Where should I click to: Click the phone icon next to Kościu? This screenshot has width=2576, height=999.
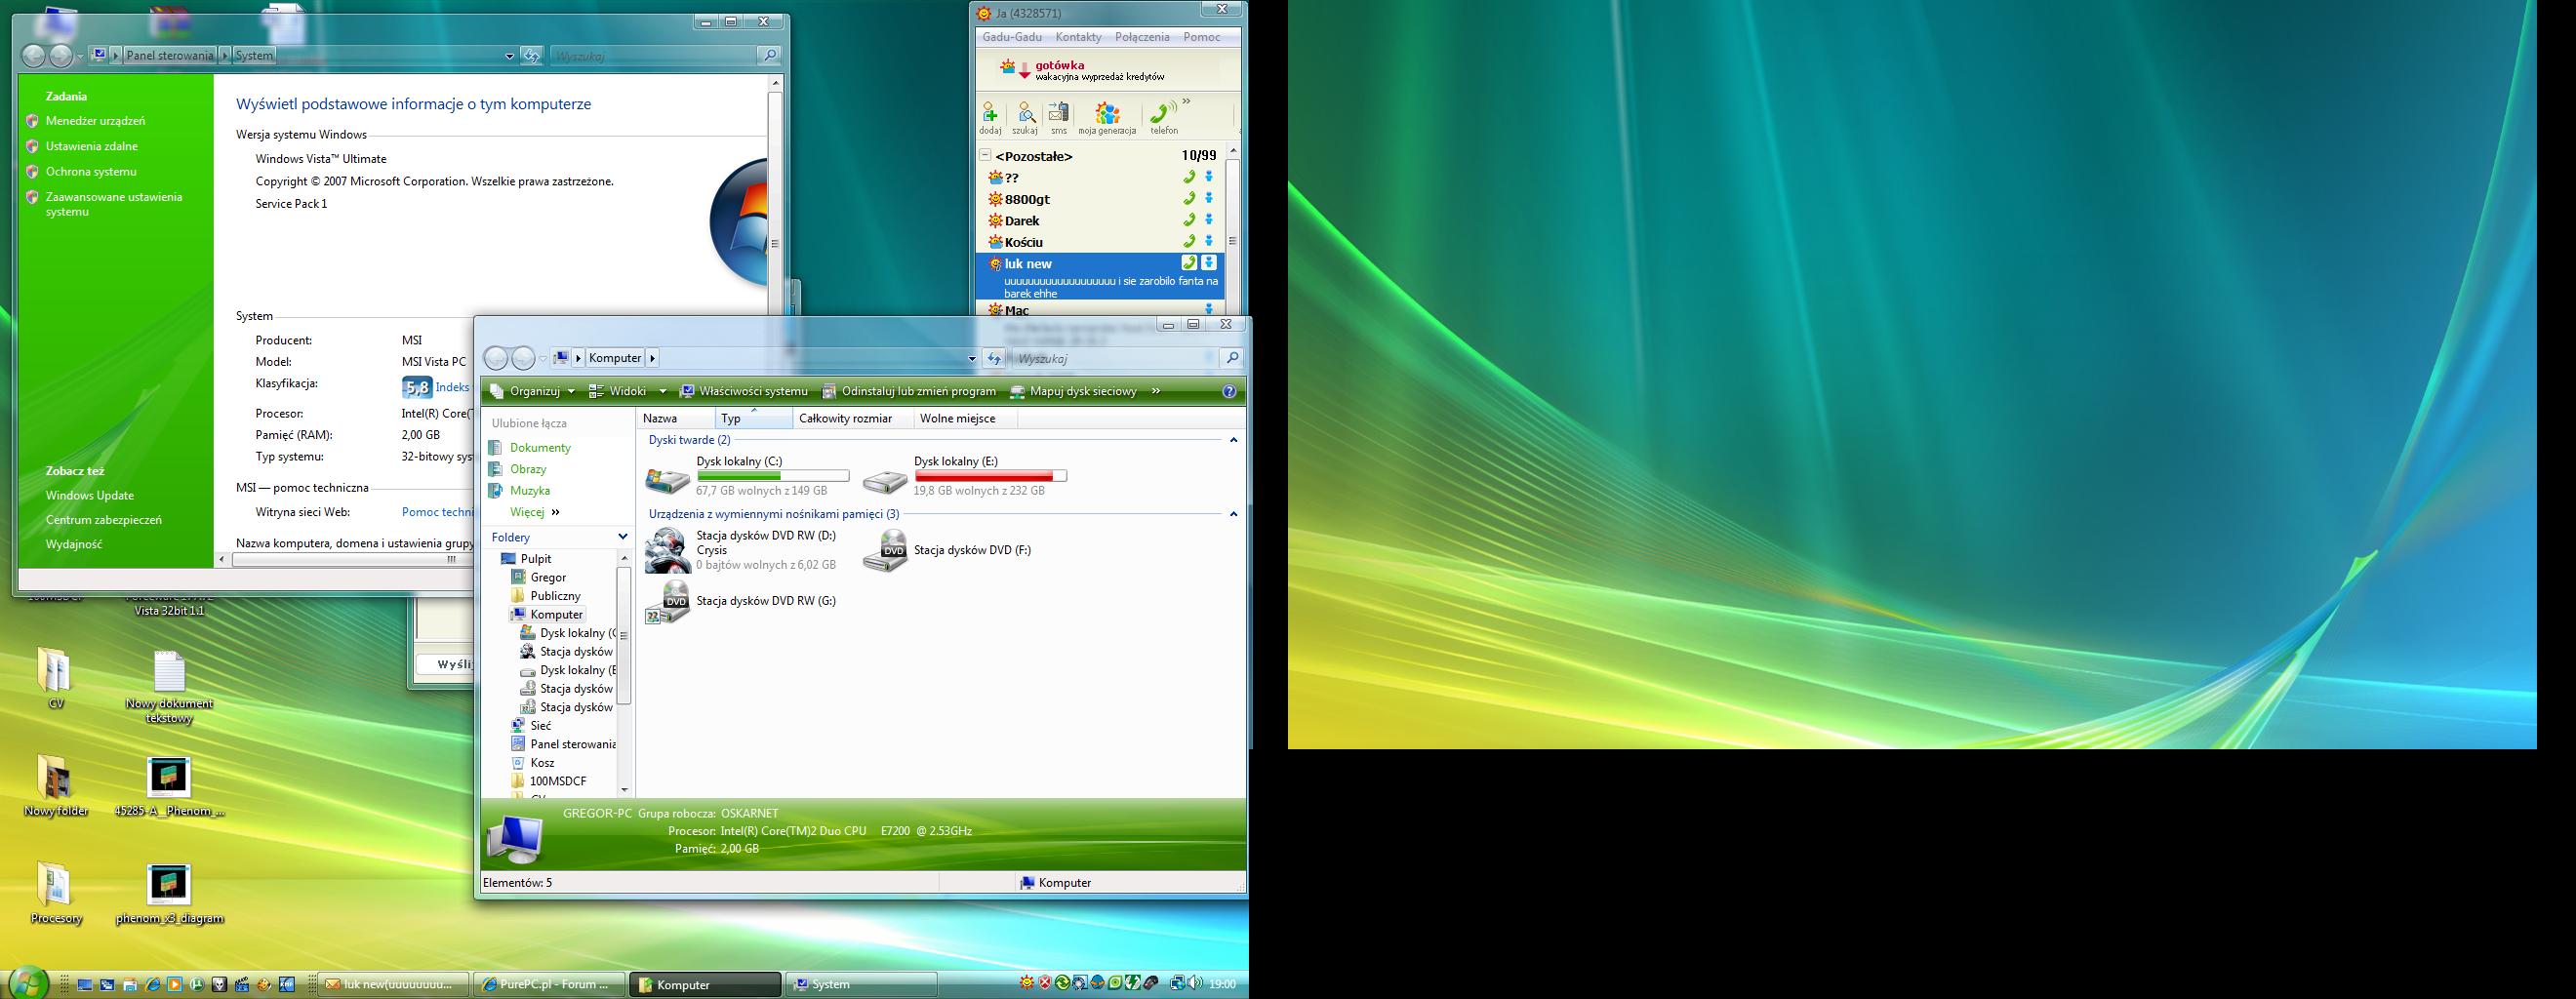click(1189, 241)
